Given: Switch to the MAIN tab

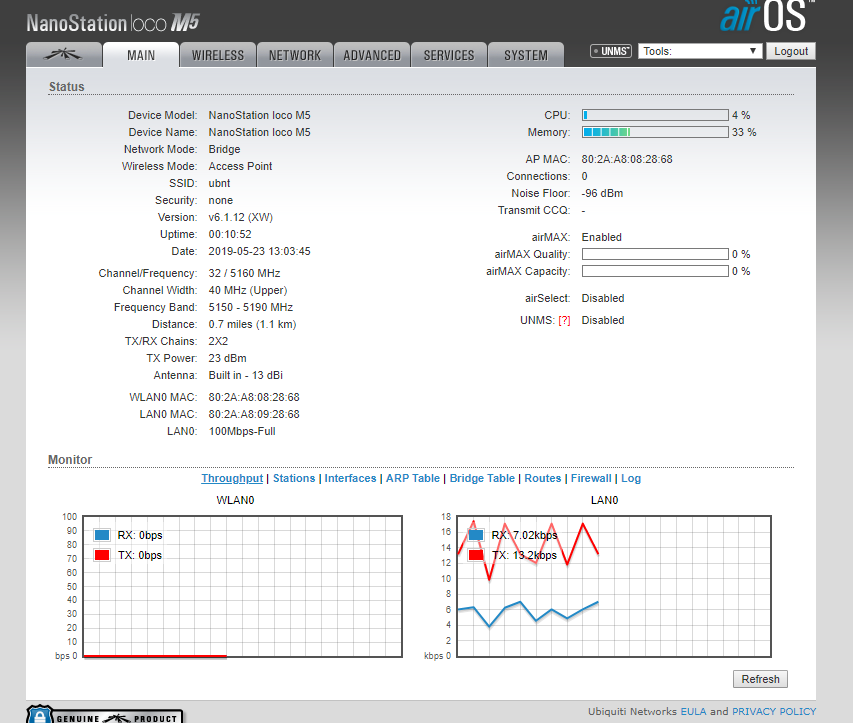Looking at the screenshot, I should (x=141, y=55).
